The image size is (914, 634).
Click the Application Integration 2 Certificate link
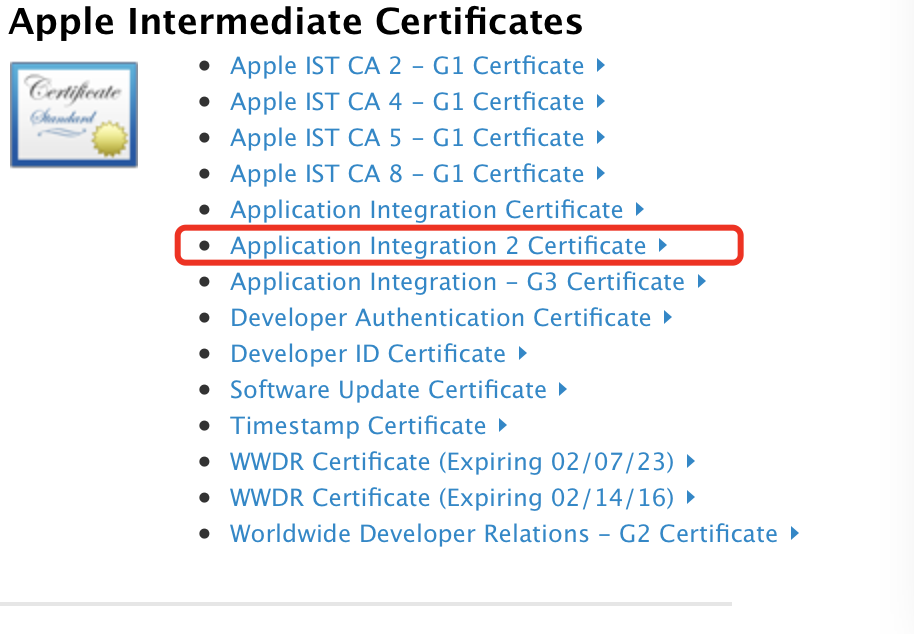pos(438,246)
